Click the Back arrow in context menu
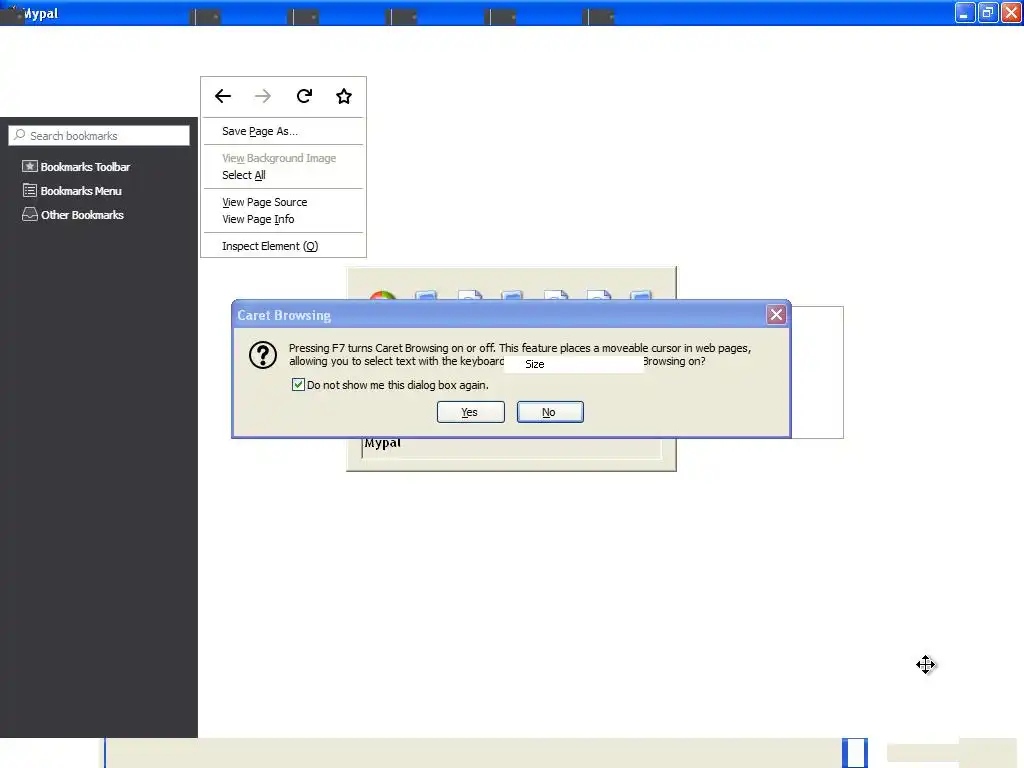This screenshot has height=768, width=1024. [x=223, y=97]
